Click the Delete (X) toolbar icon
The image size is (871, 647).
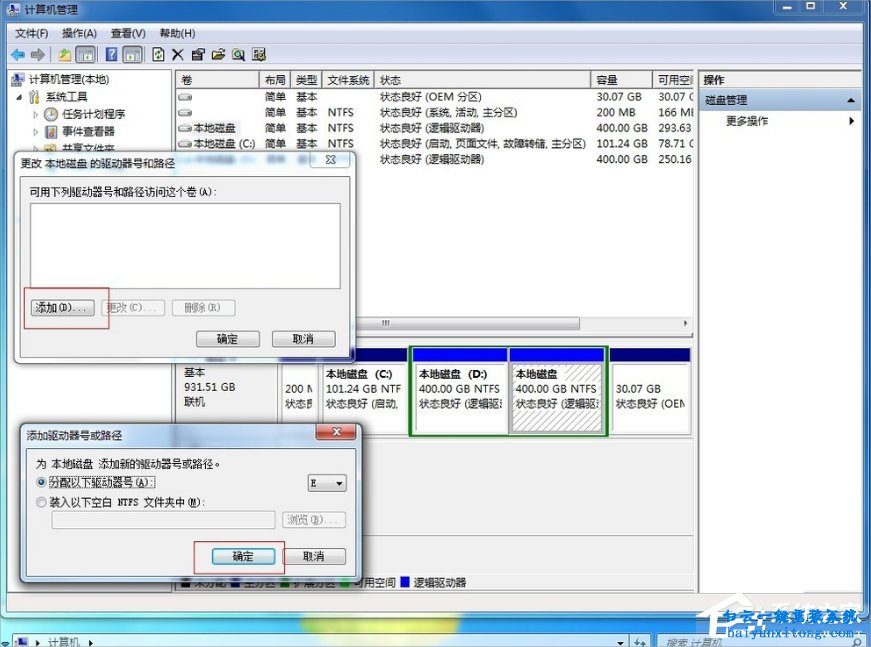click(177, 54)
